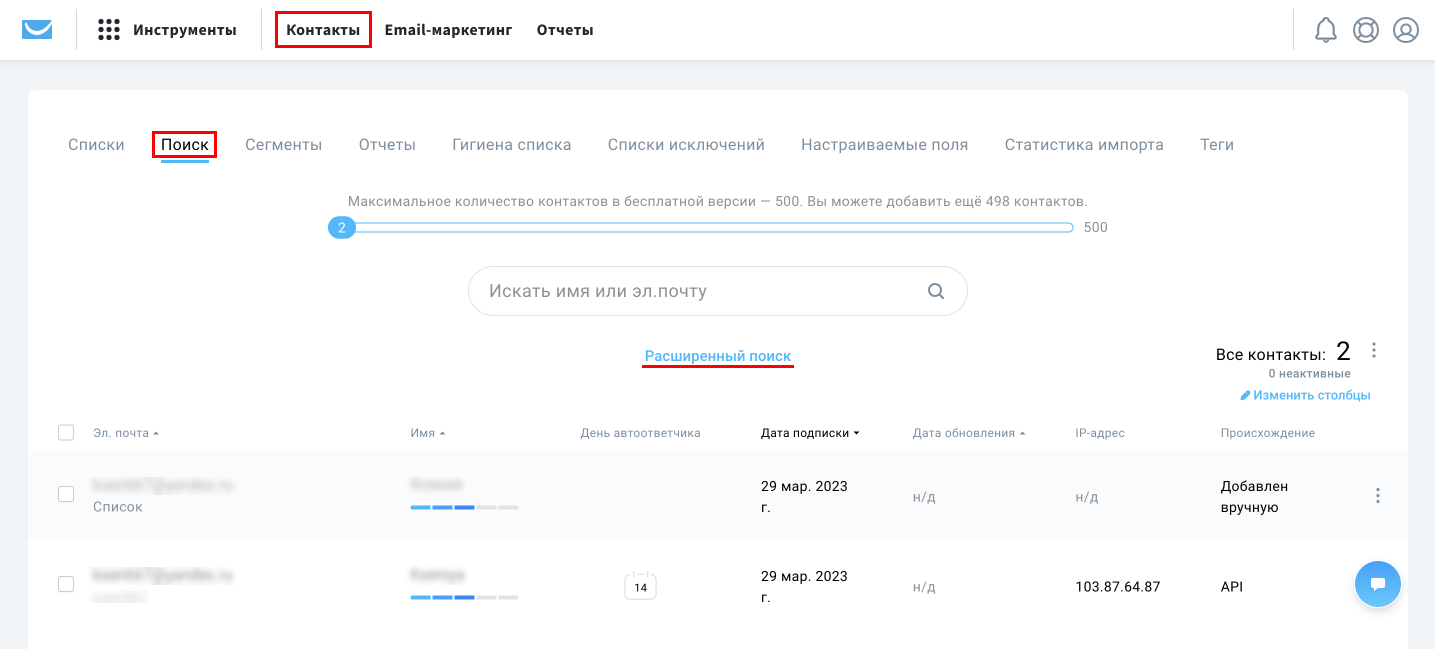The image size is (1435, 649).
Task: Open the apps grid next to Инструменты
Action: tap(108, 29)
